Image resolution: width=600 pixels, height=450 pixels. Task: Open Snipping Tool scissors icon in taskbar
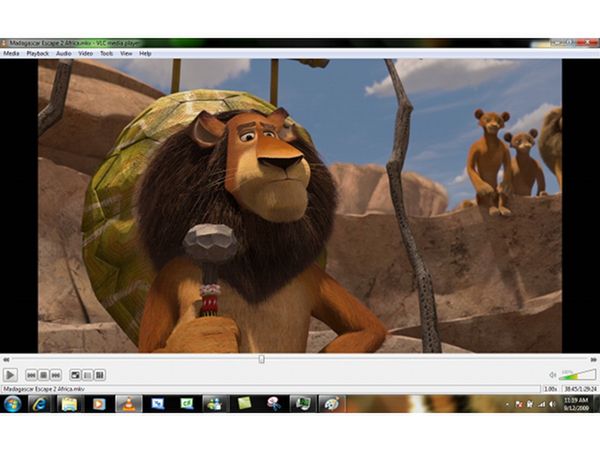273,404
